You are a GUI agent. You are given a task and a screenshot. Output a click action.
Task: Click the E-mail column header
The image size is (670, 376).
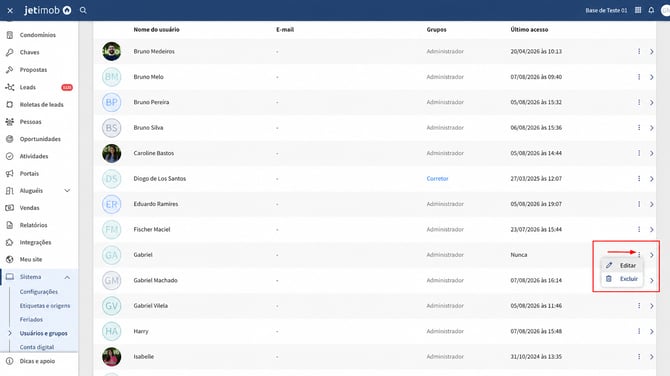click(285, 29)
